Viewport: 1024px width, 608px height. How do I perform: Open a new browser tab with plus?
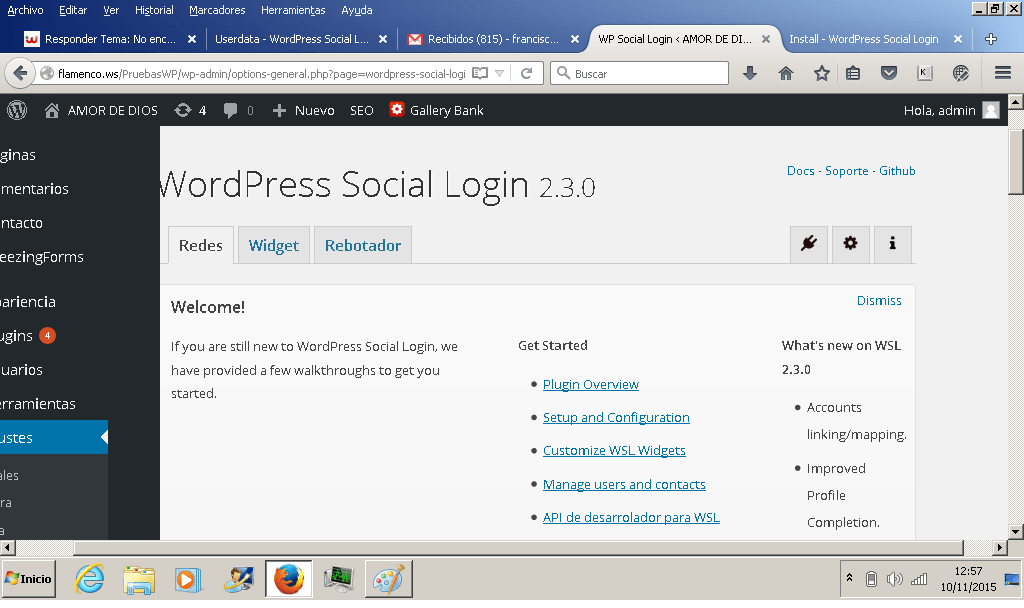coord(991,39)
